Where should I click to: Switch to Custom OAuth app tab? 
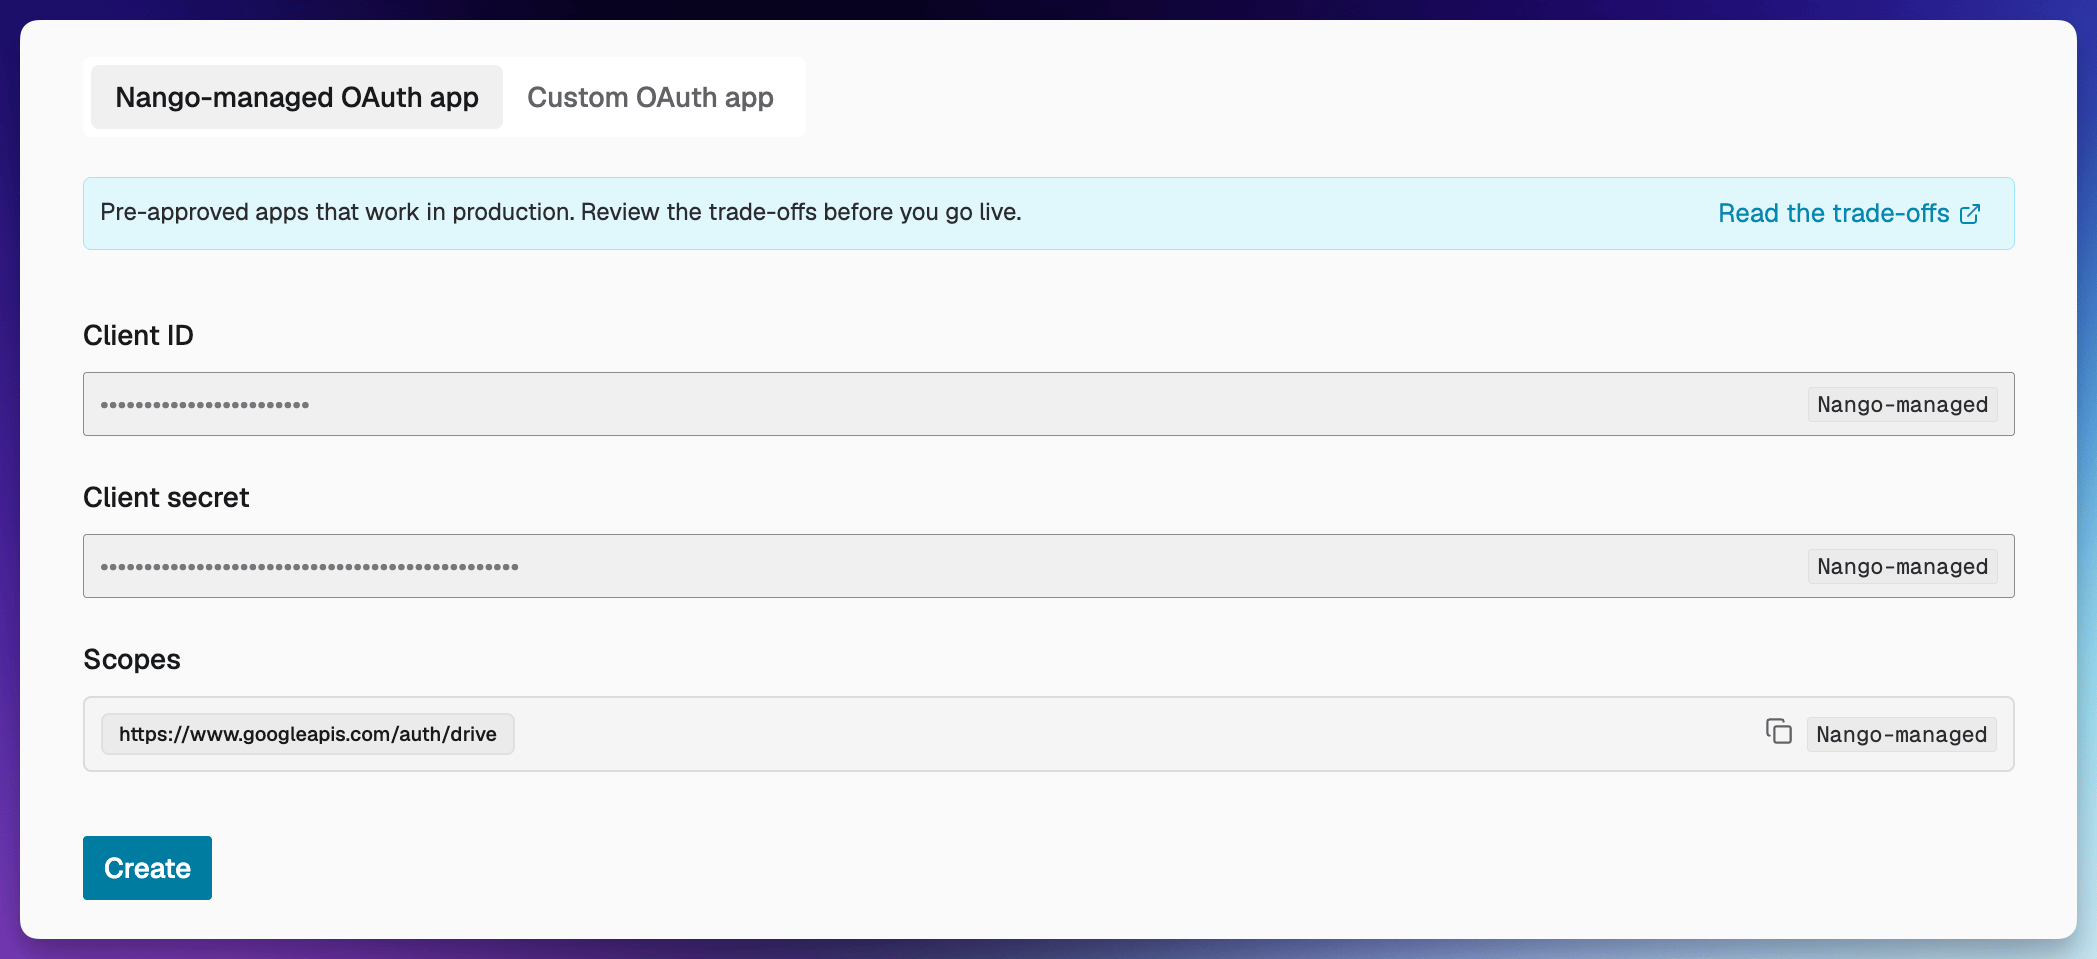pyautogui.click(x=650, y=97)
